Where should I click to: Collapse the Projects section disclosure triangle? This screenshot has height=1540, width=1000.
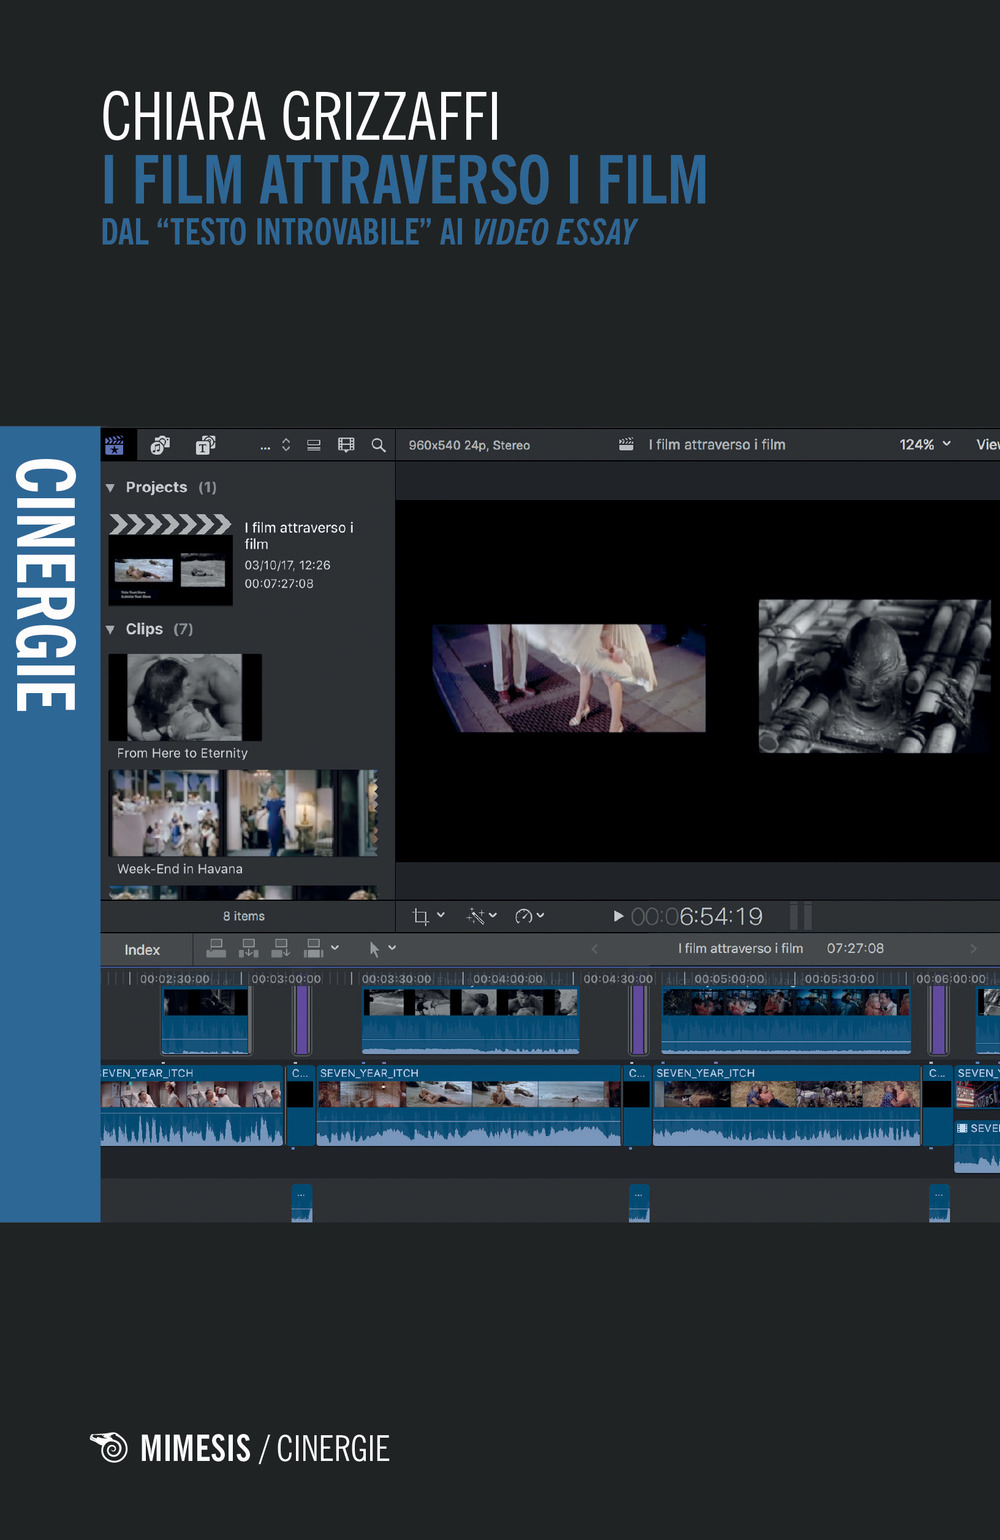(x=110, y=487)
